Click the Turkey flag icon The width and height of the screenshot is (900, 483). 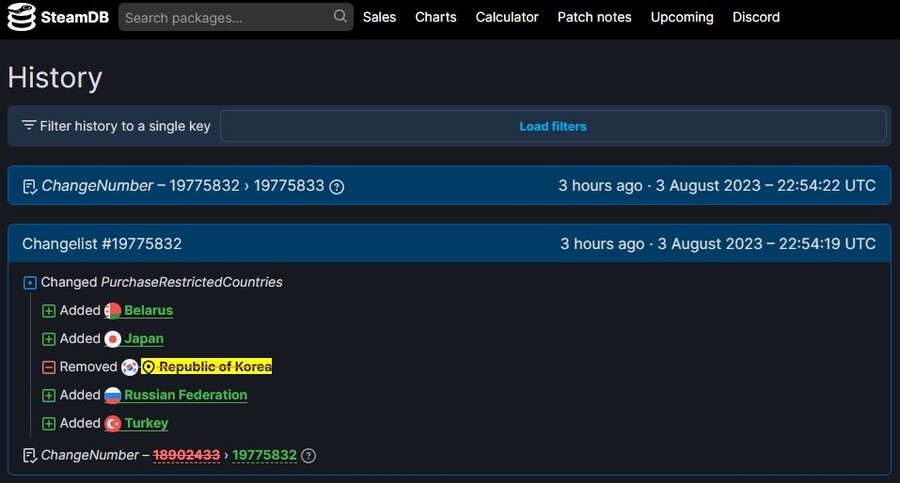coord(112,423)
